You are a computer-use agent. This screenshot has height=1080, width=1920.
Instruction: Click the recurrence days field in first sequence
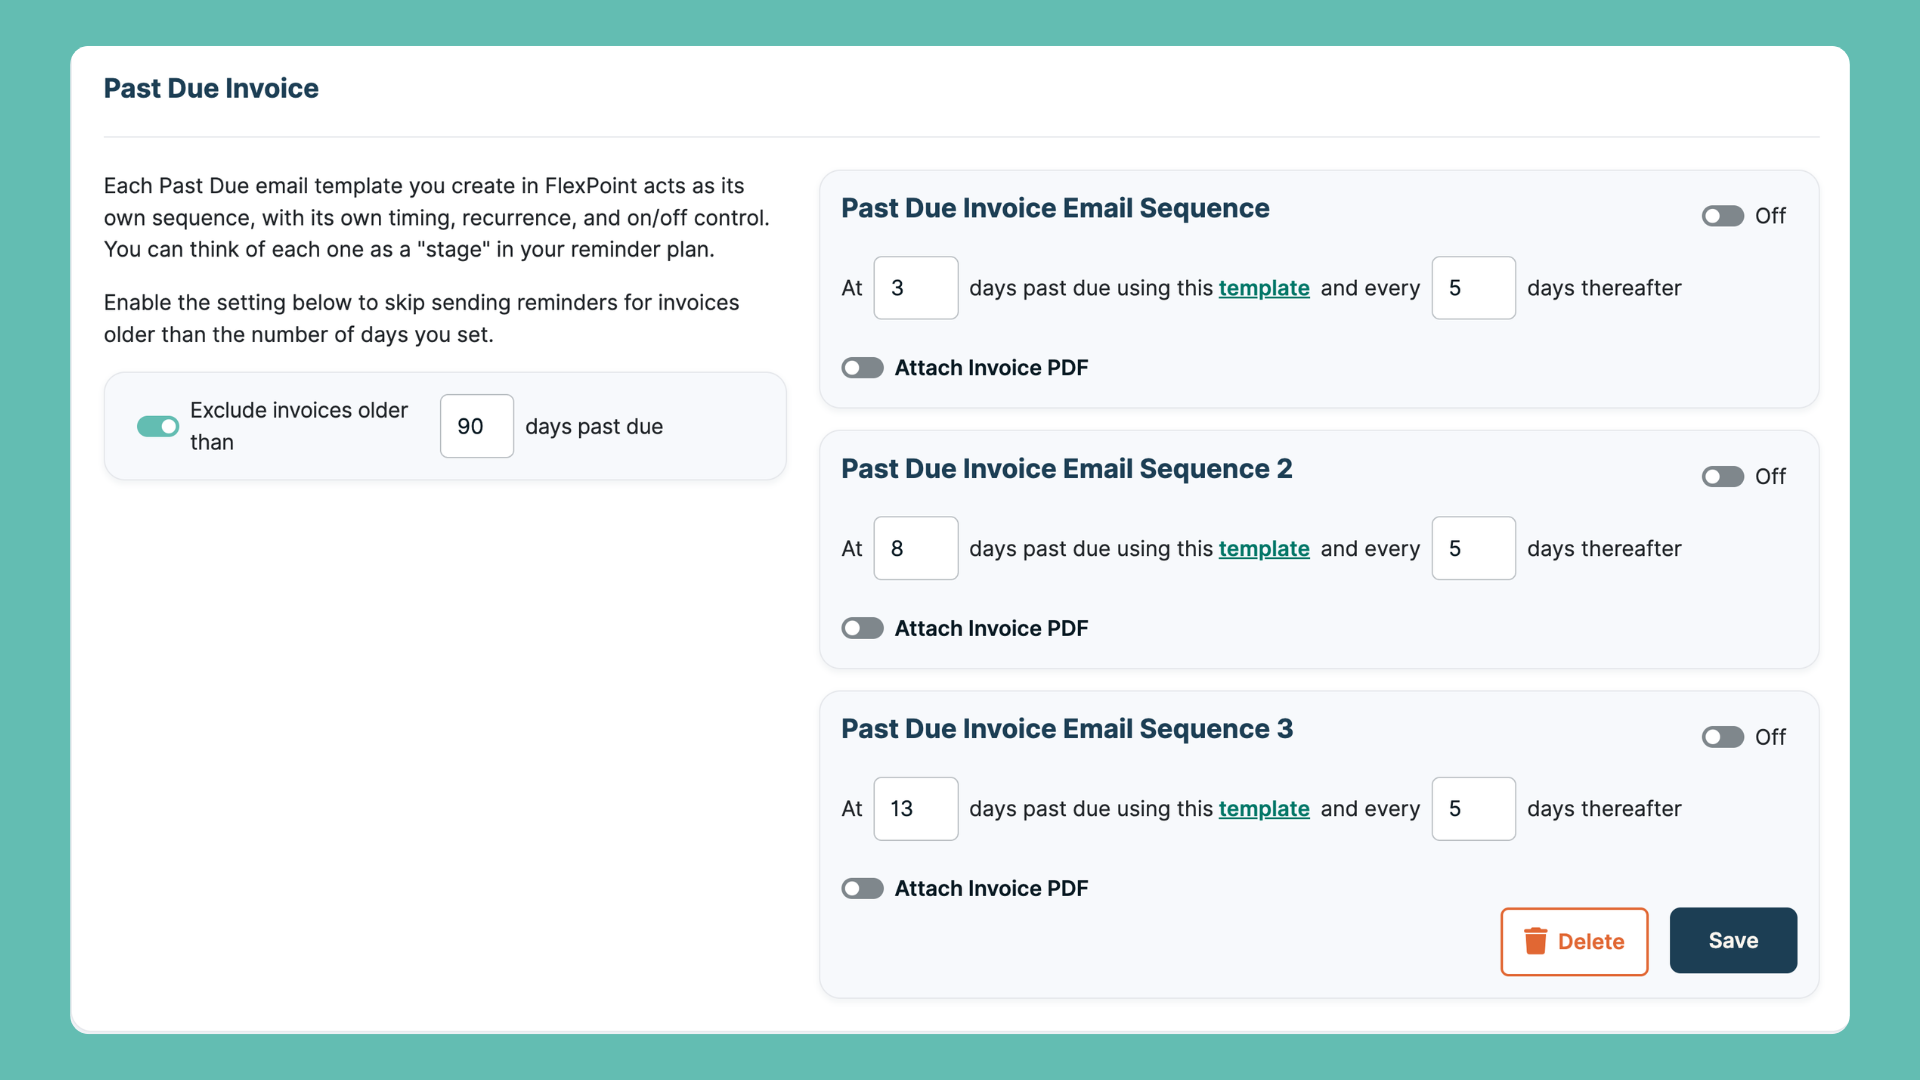pos(1473,288)
